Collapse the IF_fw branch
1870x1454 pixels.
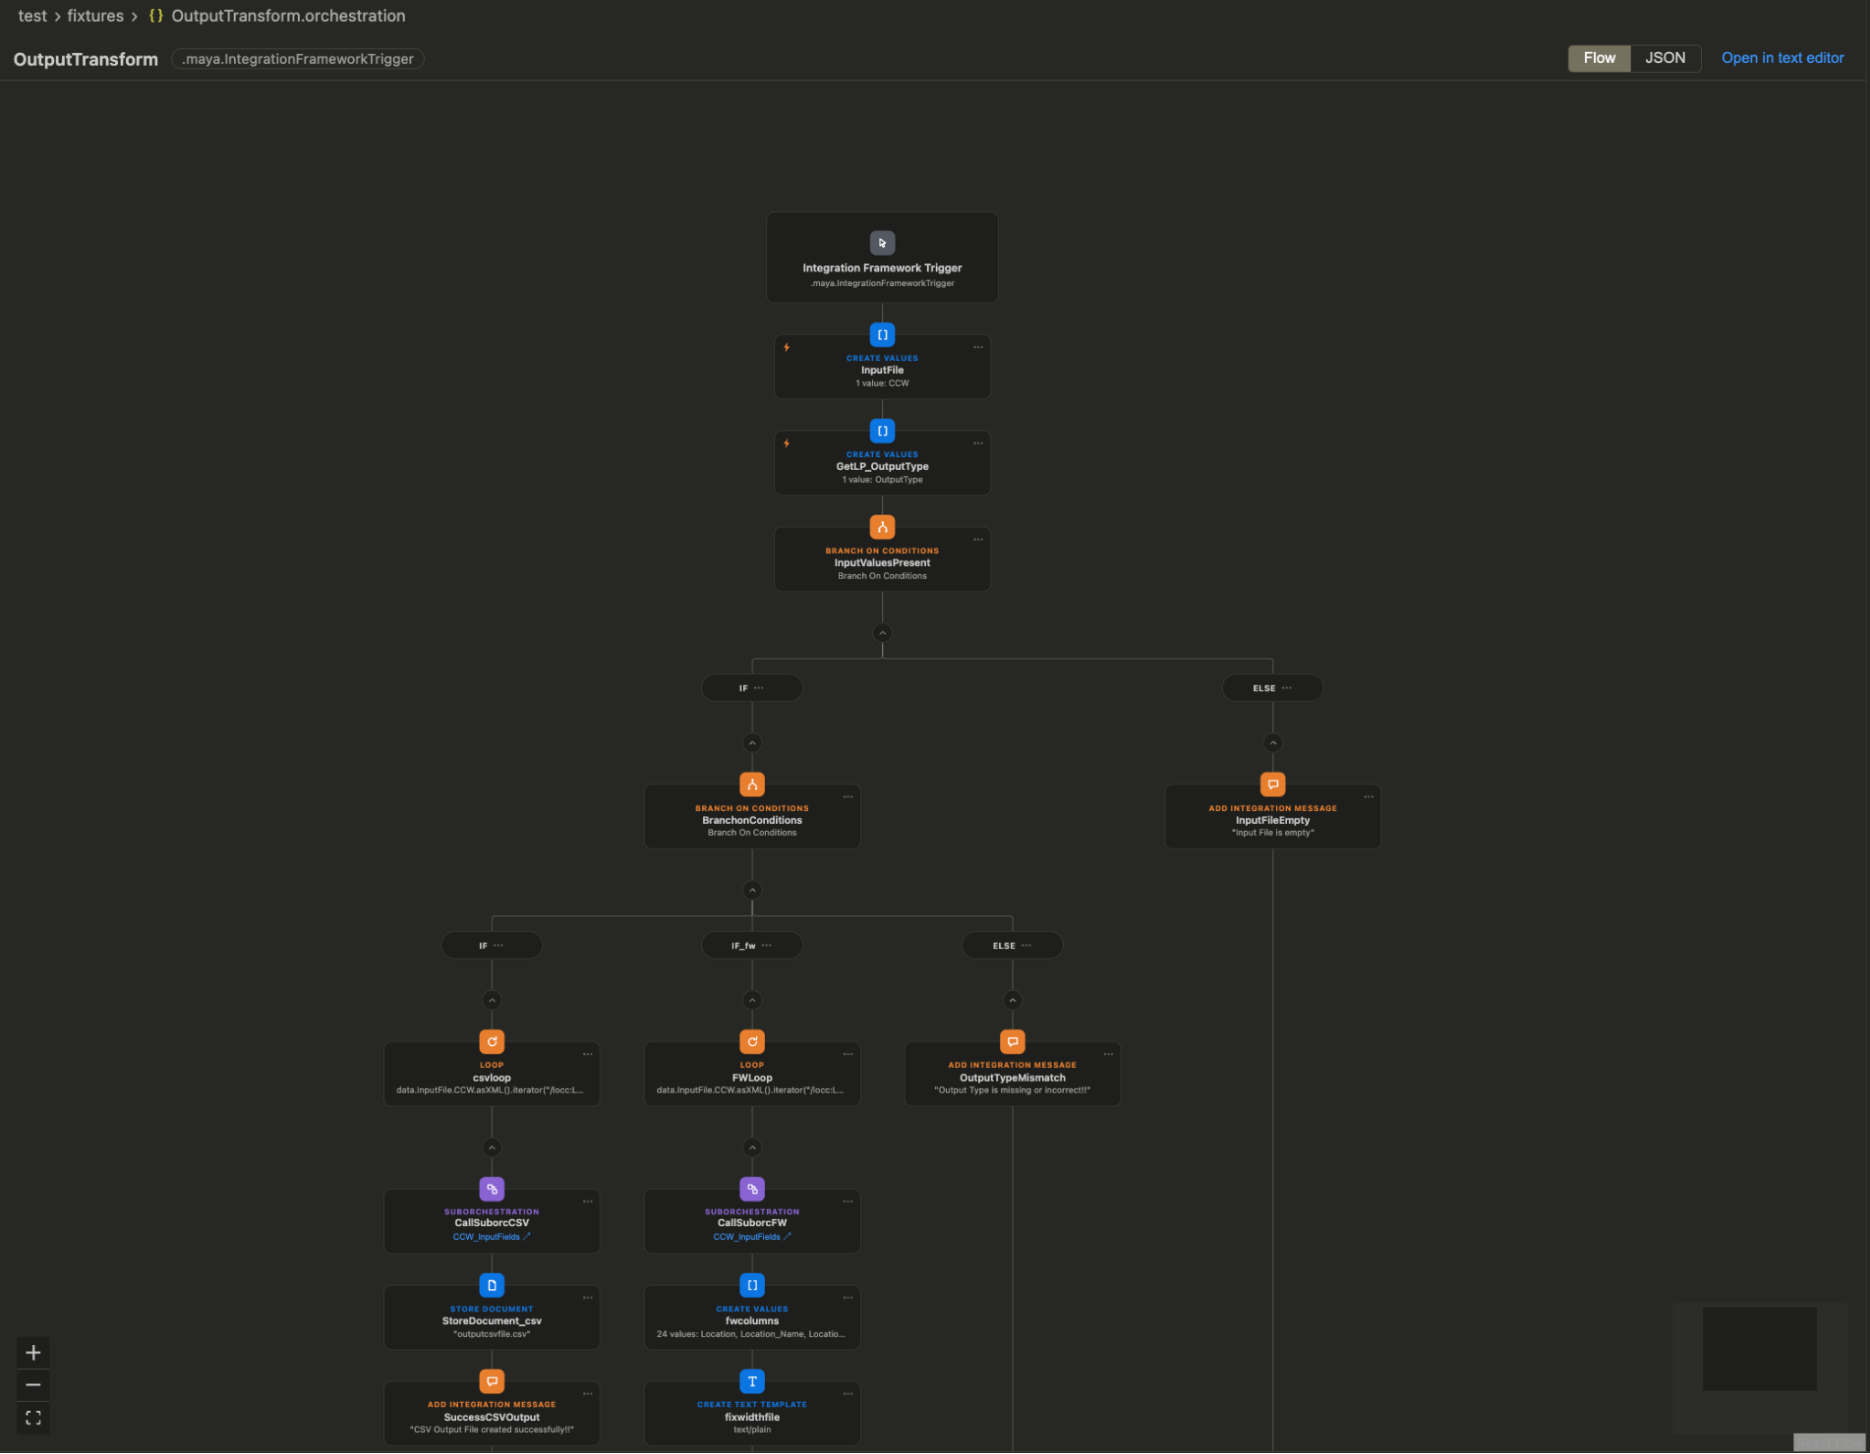tap(752, 1000)
